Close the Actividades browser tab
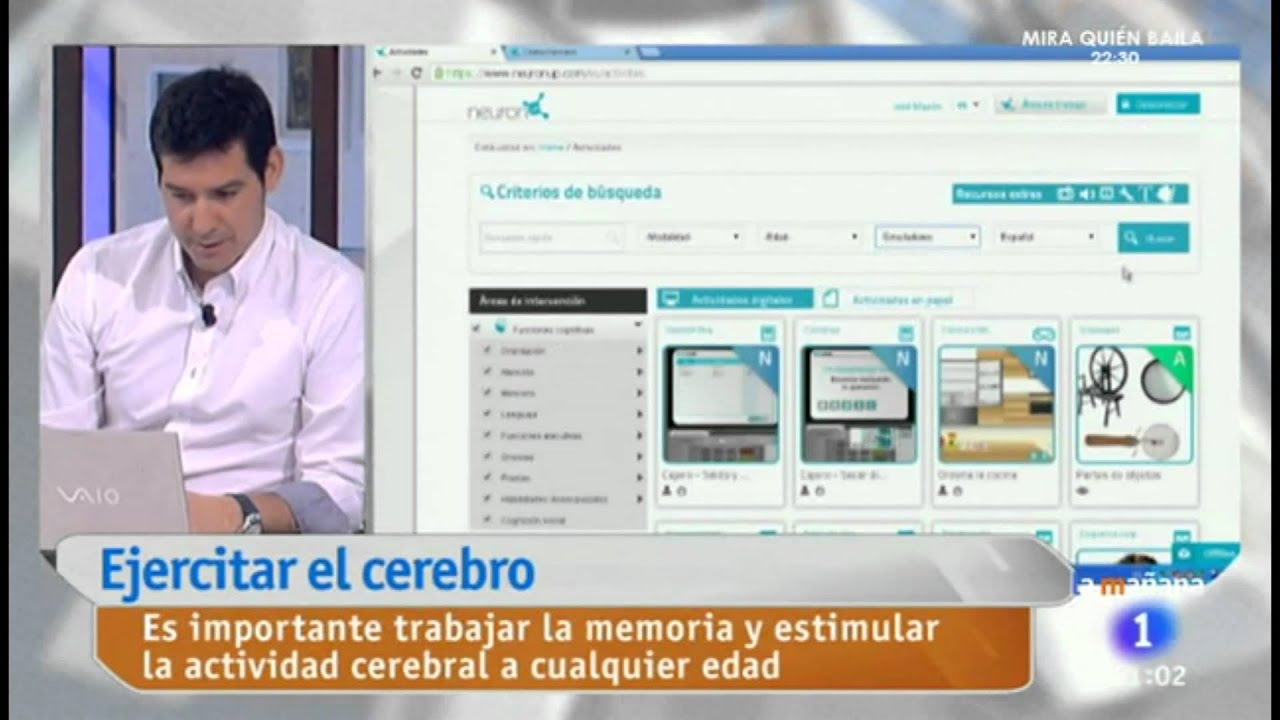Viewport: 1280px width, 720px height. [493, 51]
